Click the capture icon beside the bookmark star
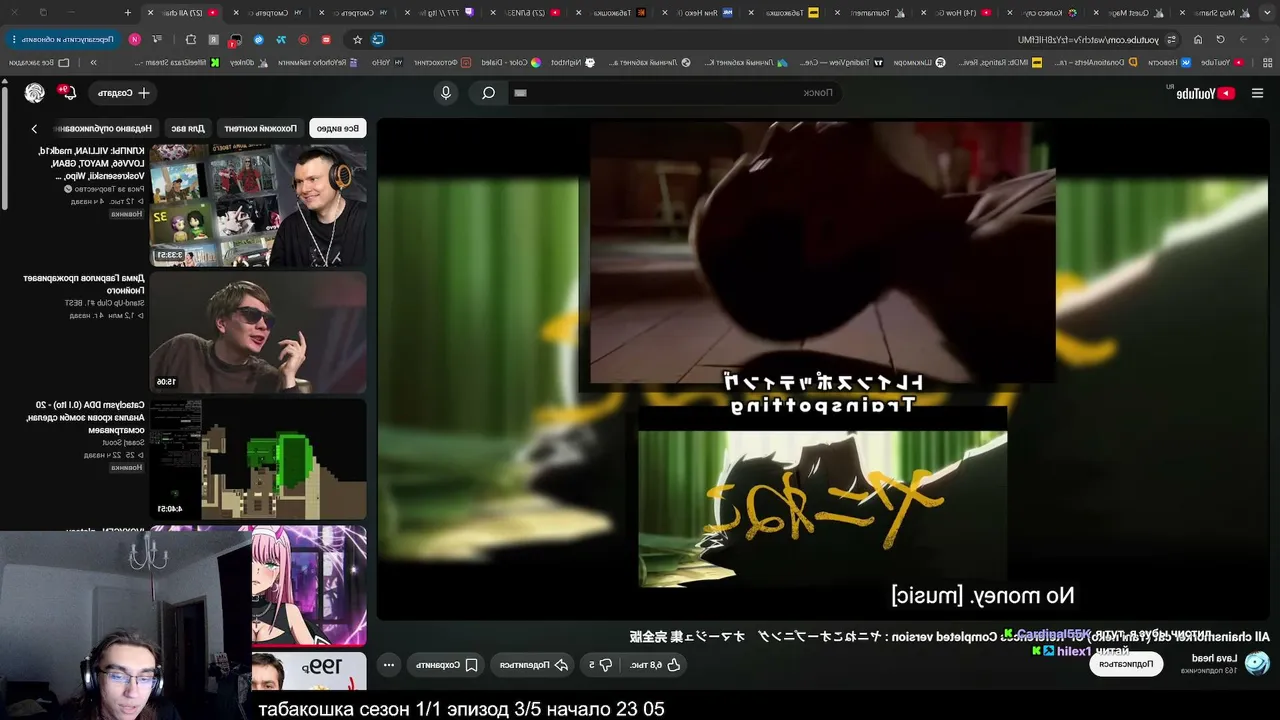The image size is (1280, 720). (377, 39)
